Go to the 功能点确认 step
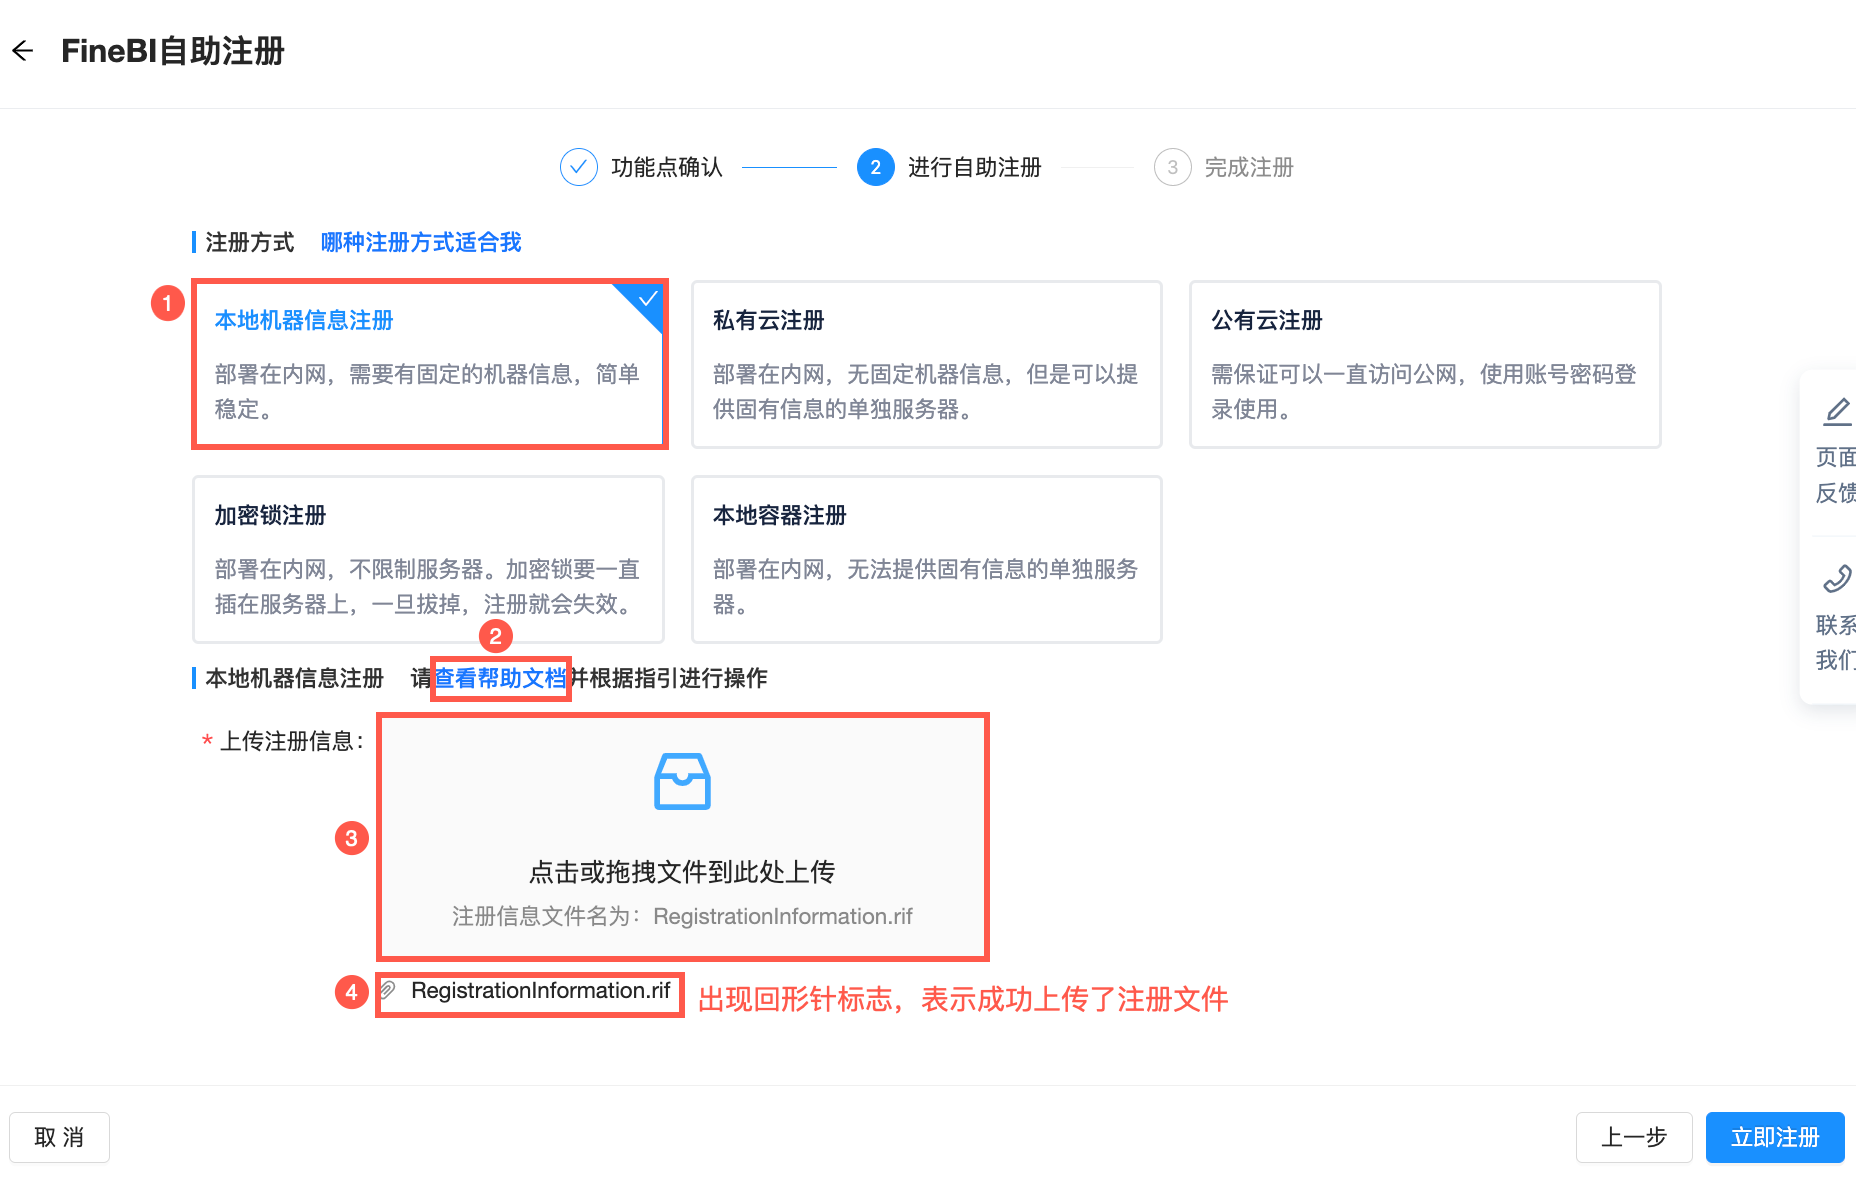 coord(666,167)
